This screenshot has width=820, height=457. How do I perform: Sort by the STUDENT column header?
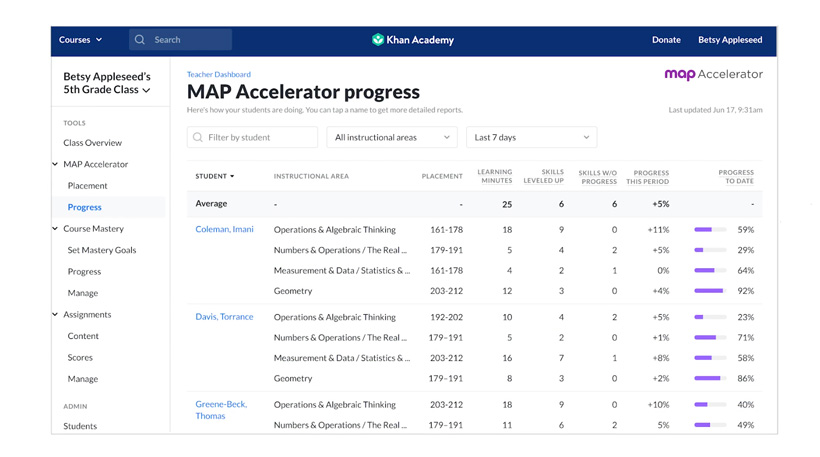(214, 176)
